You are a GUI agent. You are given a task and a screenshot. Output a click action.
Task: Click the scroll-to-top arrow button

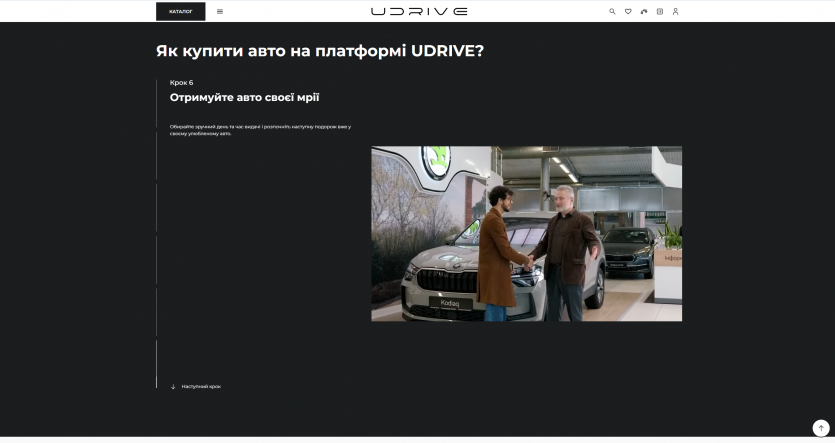coord(821,427)
